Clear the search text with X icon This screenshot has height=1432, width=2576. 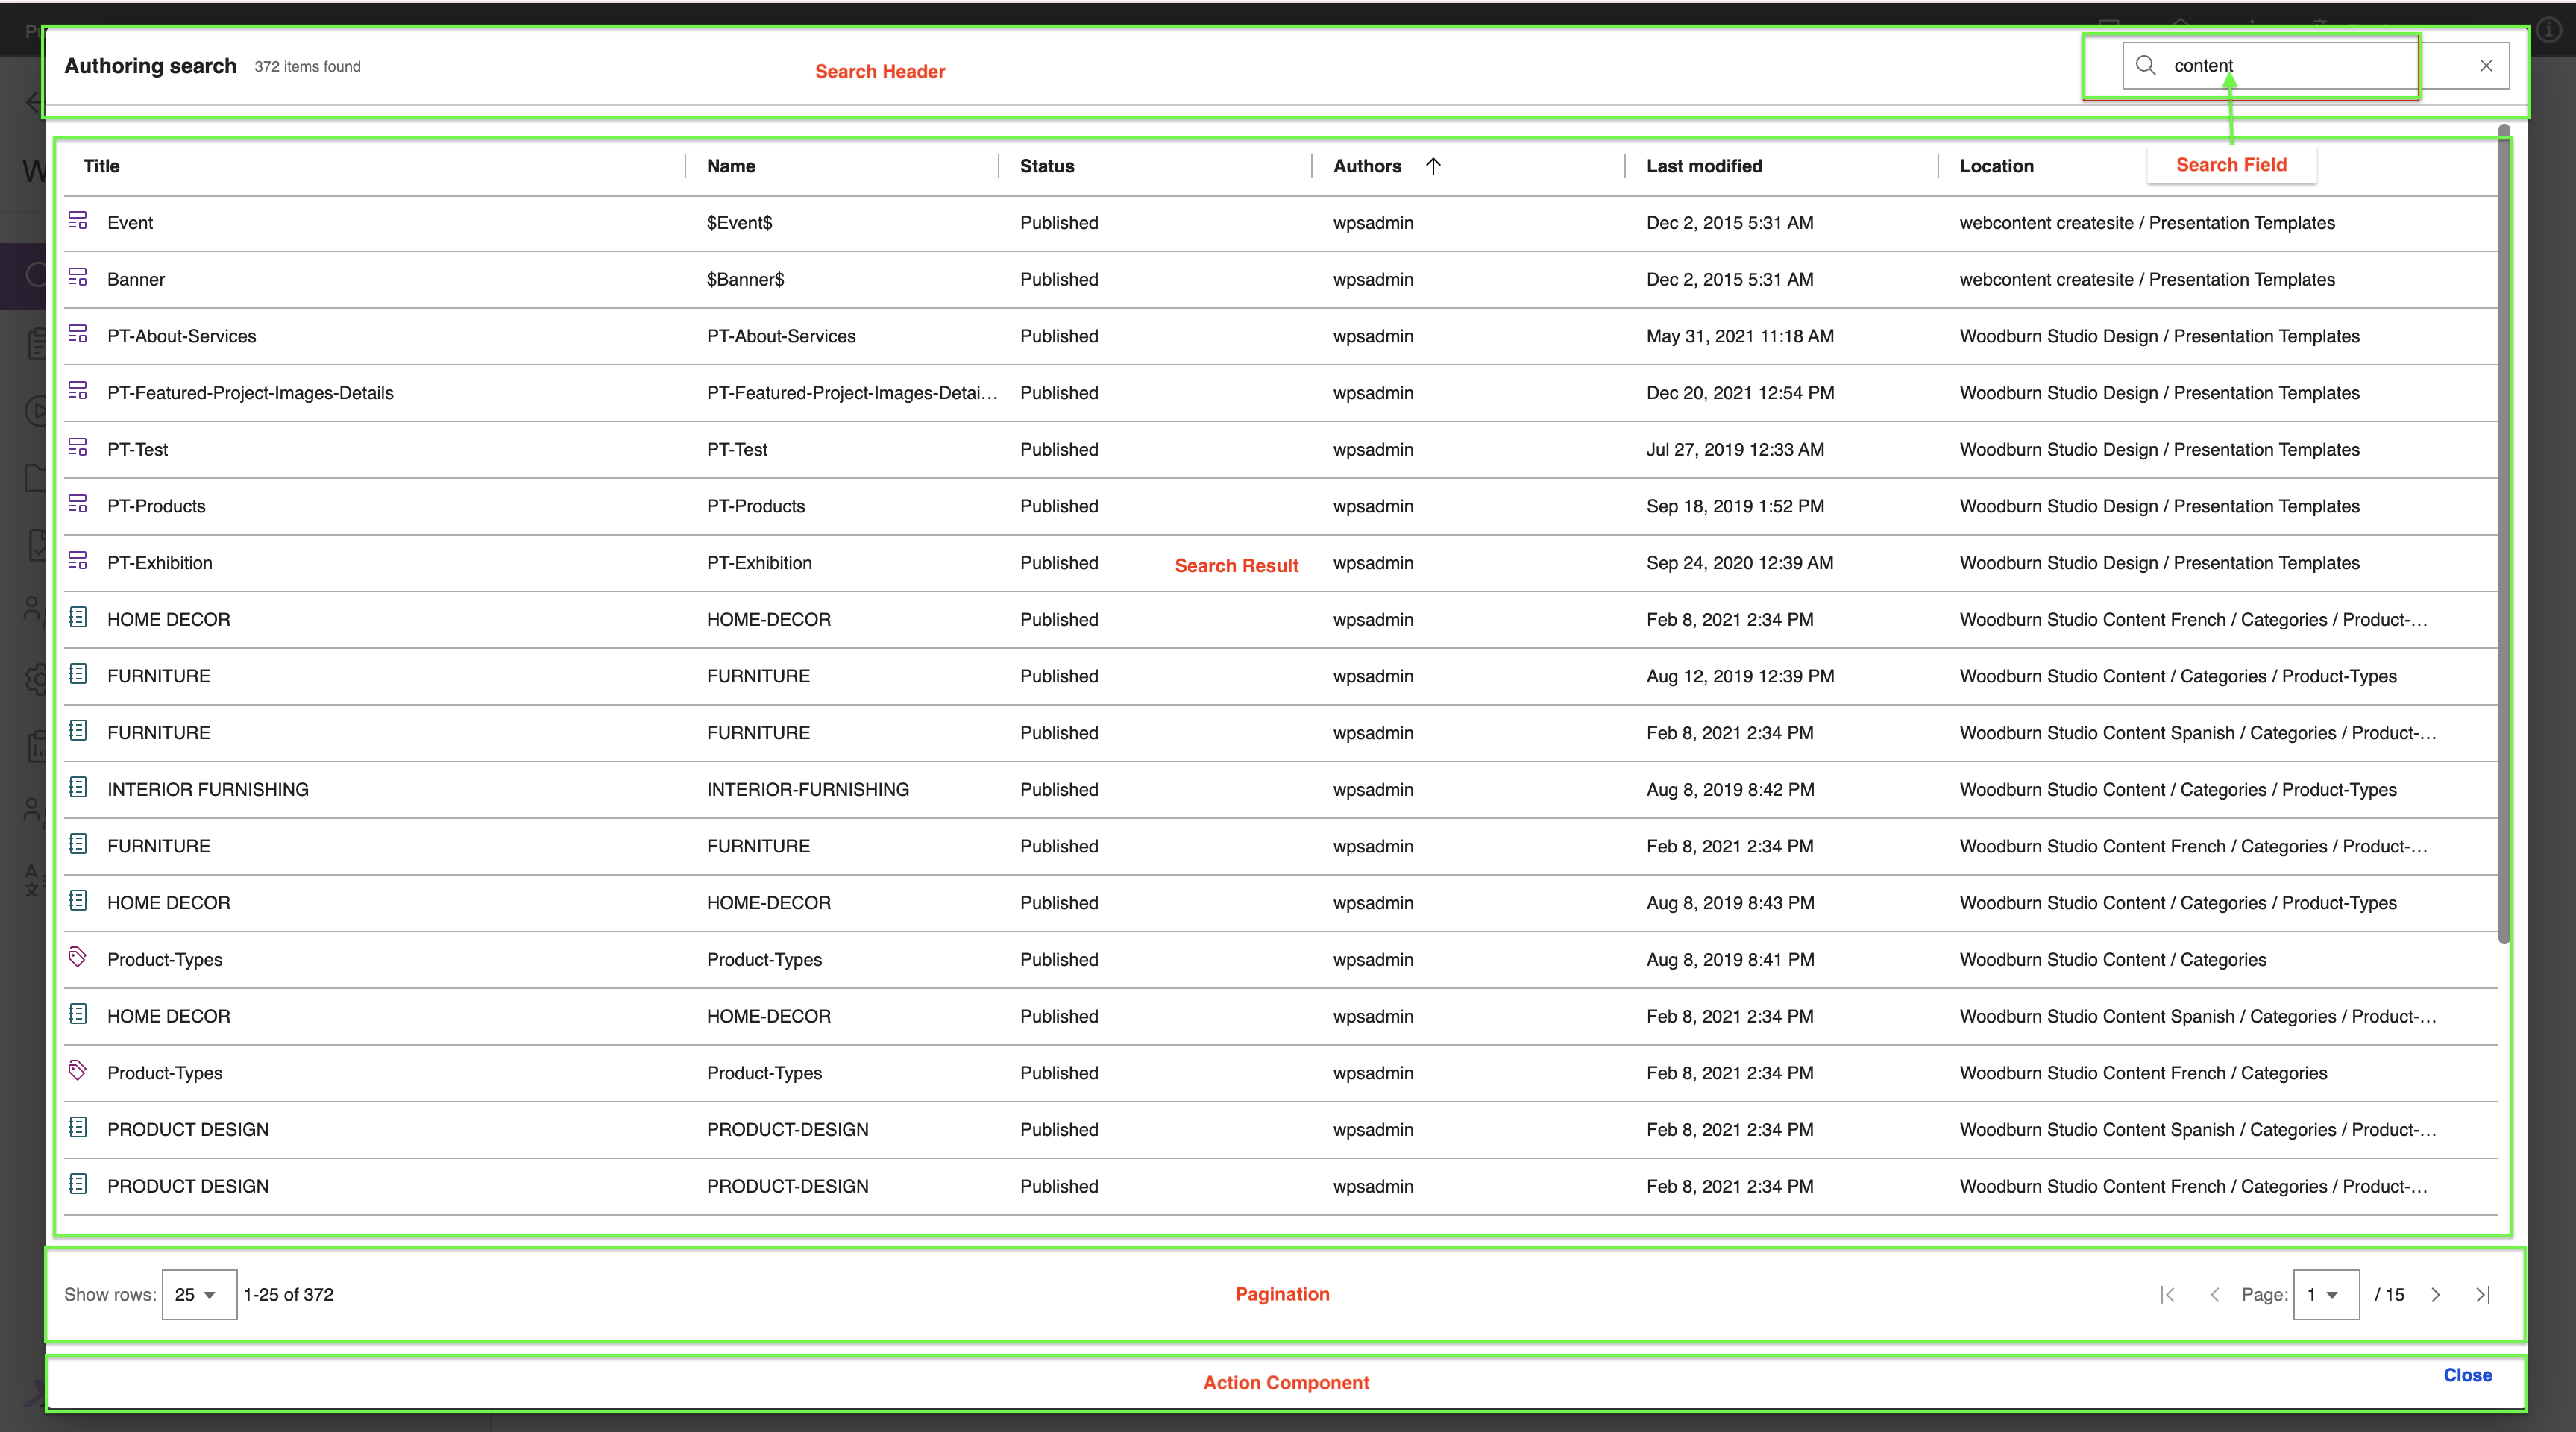2486,66
